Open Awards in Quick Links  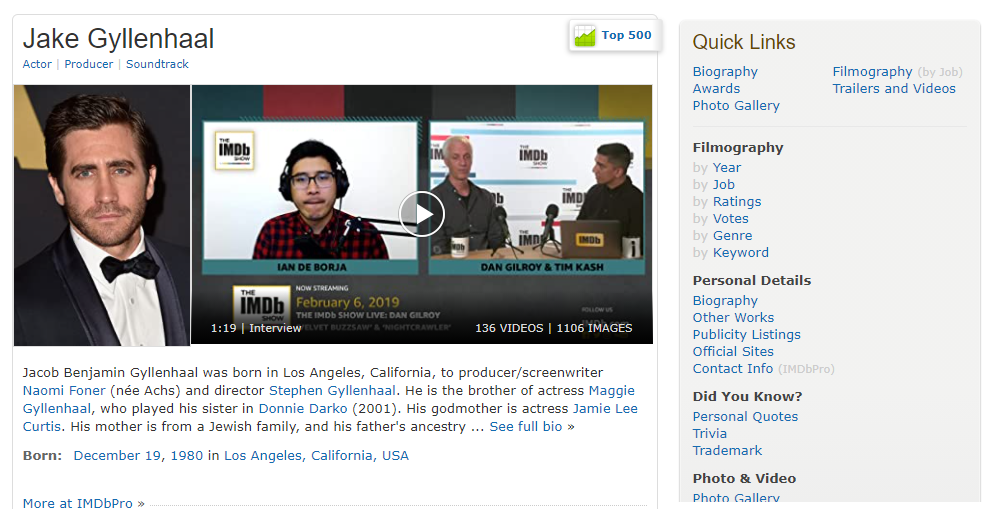pos(716,89)
